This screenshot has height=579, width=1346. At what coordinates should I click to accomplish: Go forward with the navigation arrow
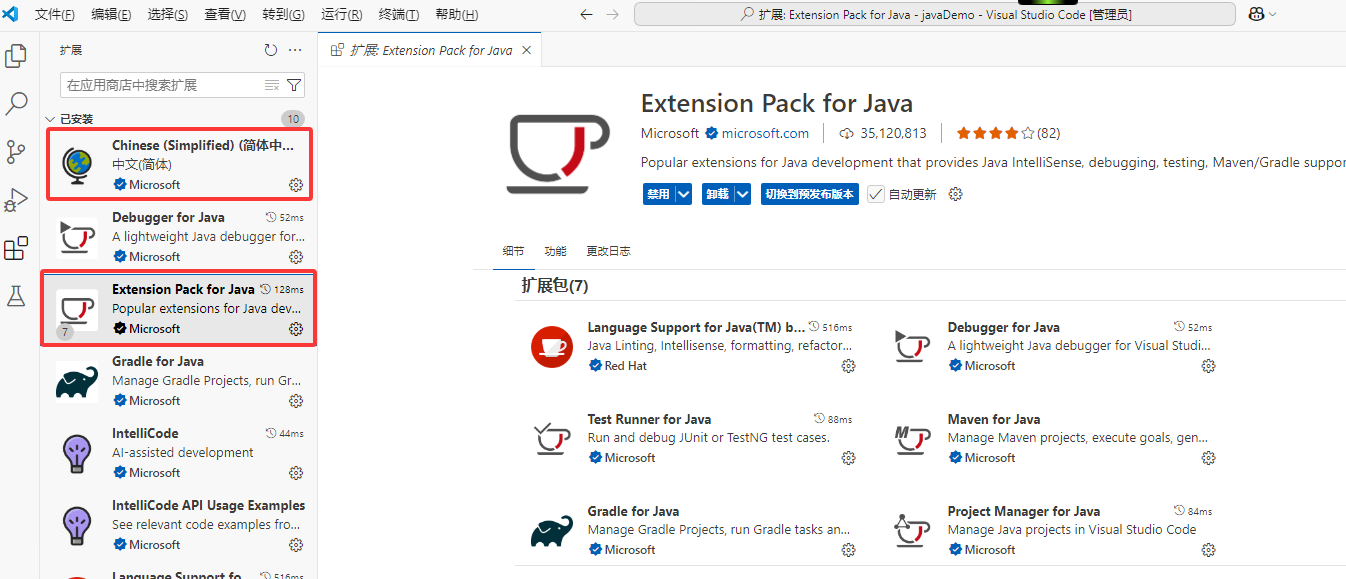(x=613, y=15)
